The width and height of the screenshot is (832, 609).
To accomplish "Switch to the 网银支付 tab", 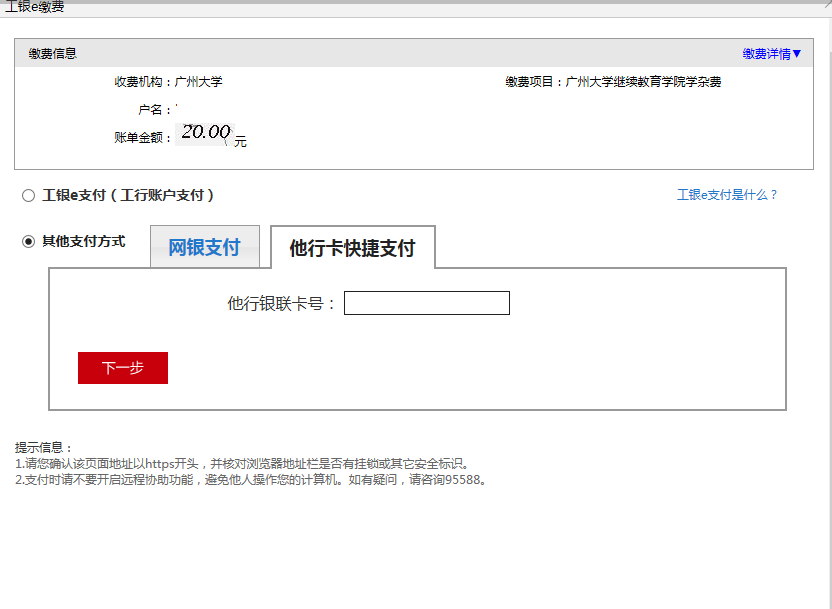I will 205,247.
